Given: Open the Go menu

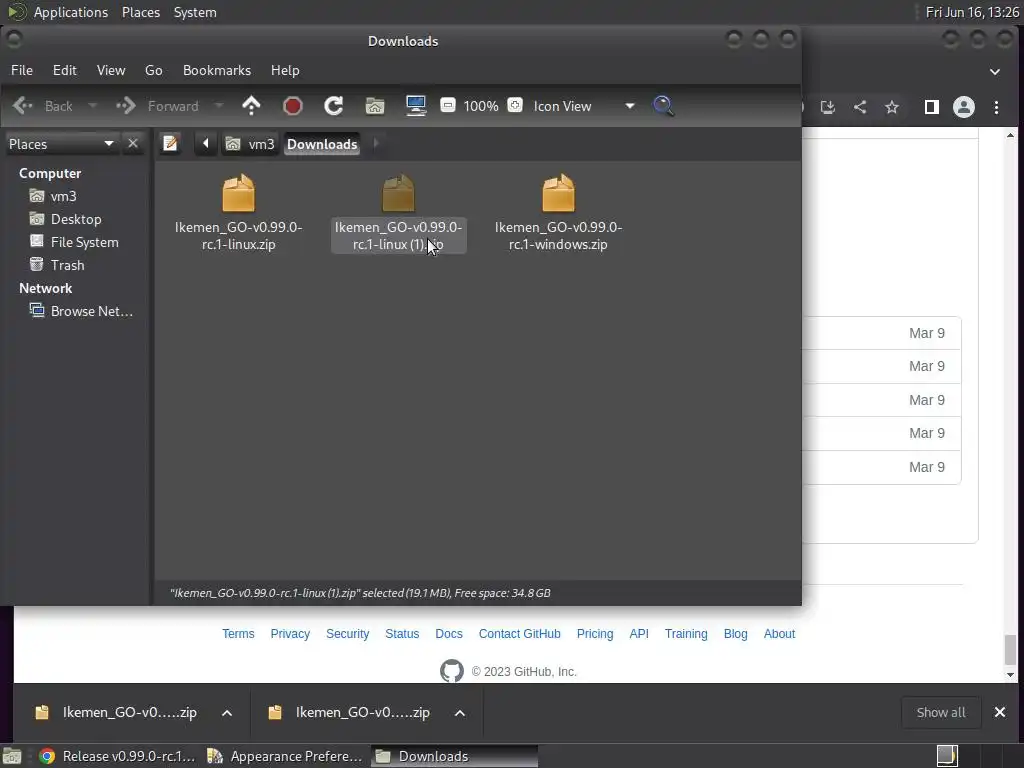Looking at the screenshot, I should 153,70.
